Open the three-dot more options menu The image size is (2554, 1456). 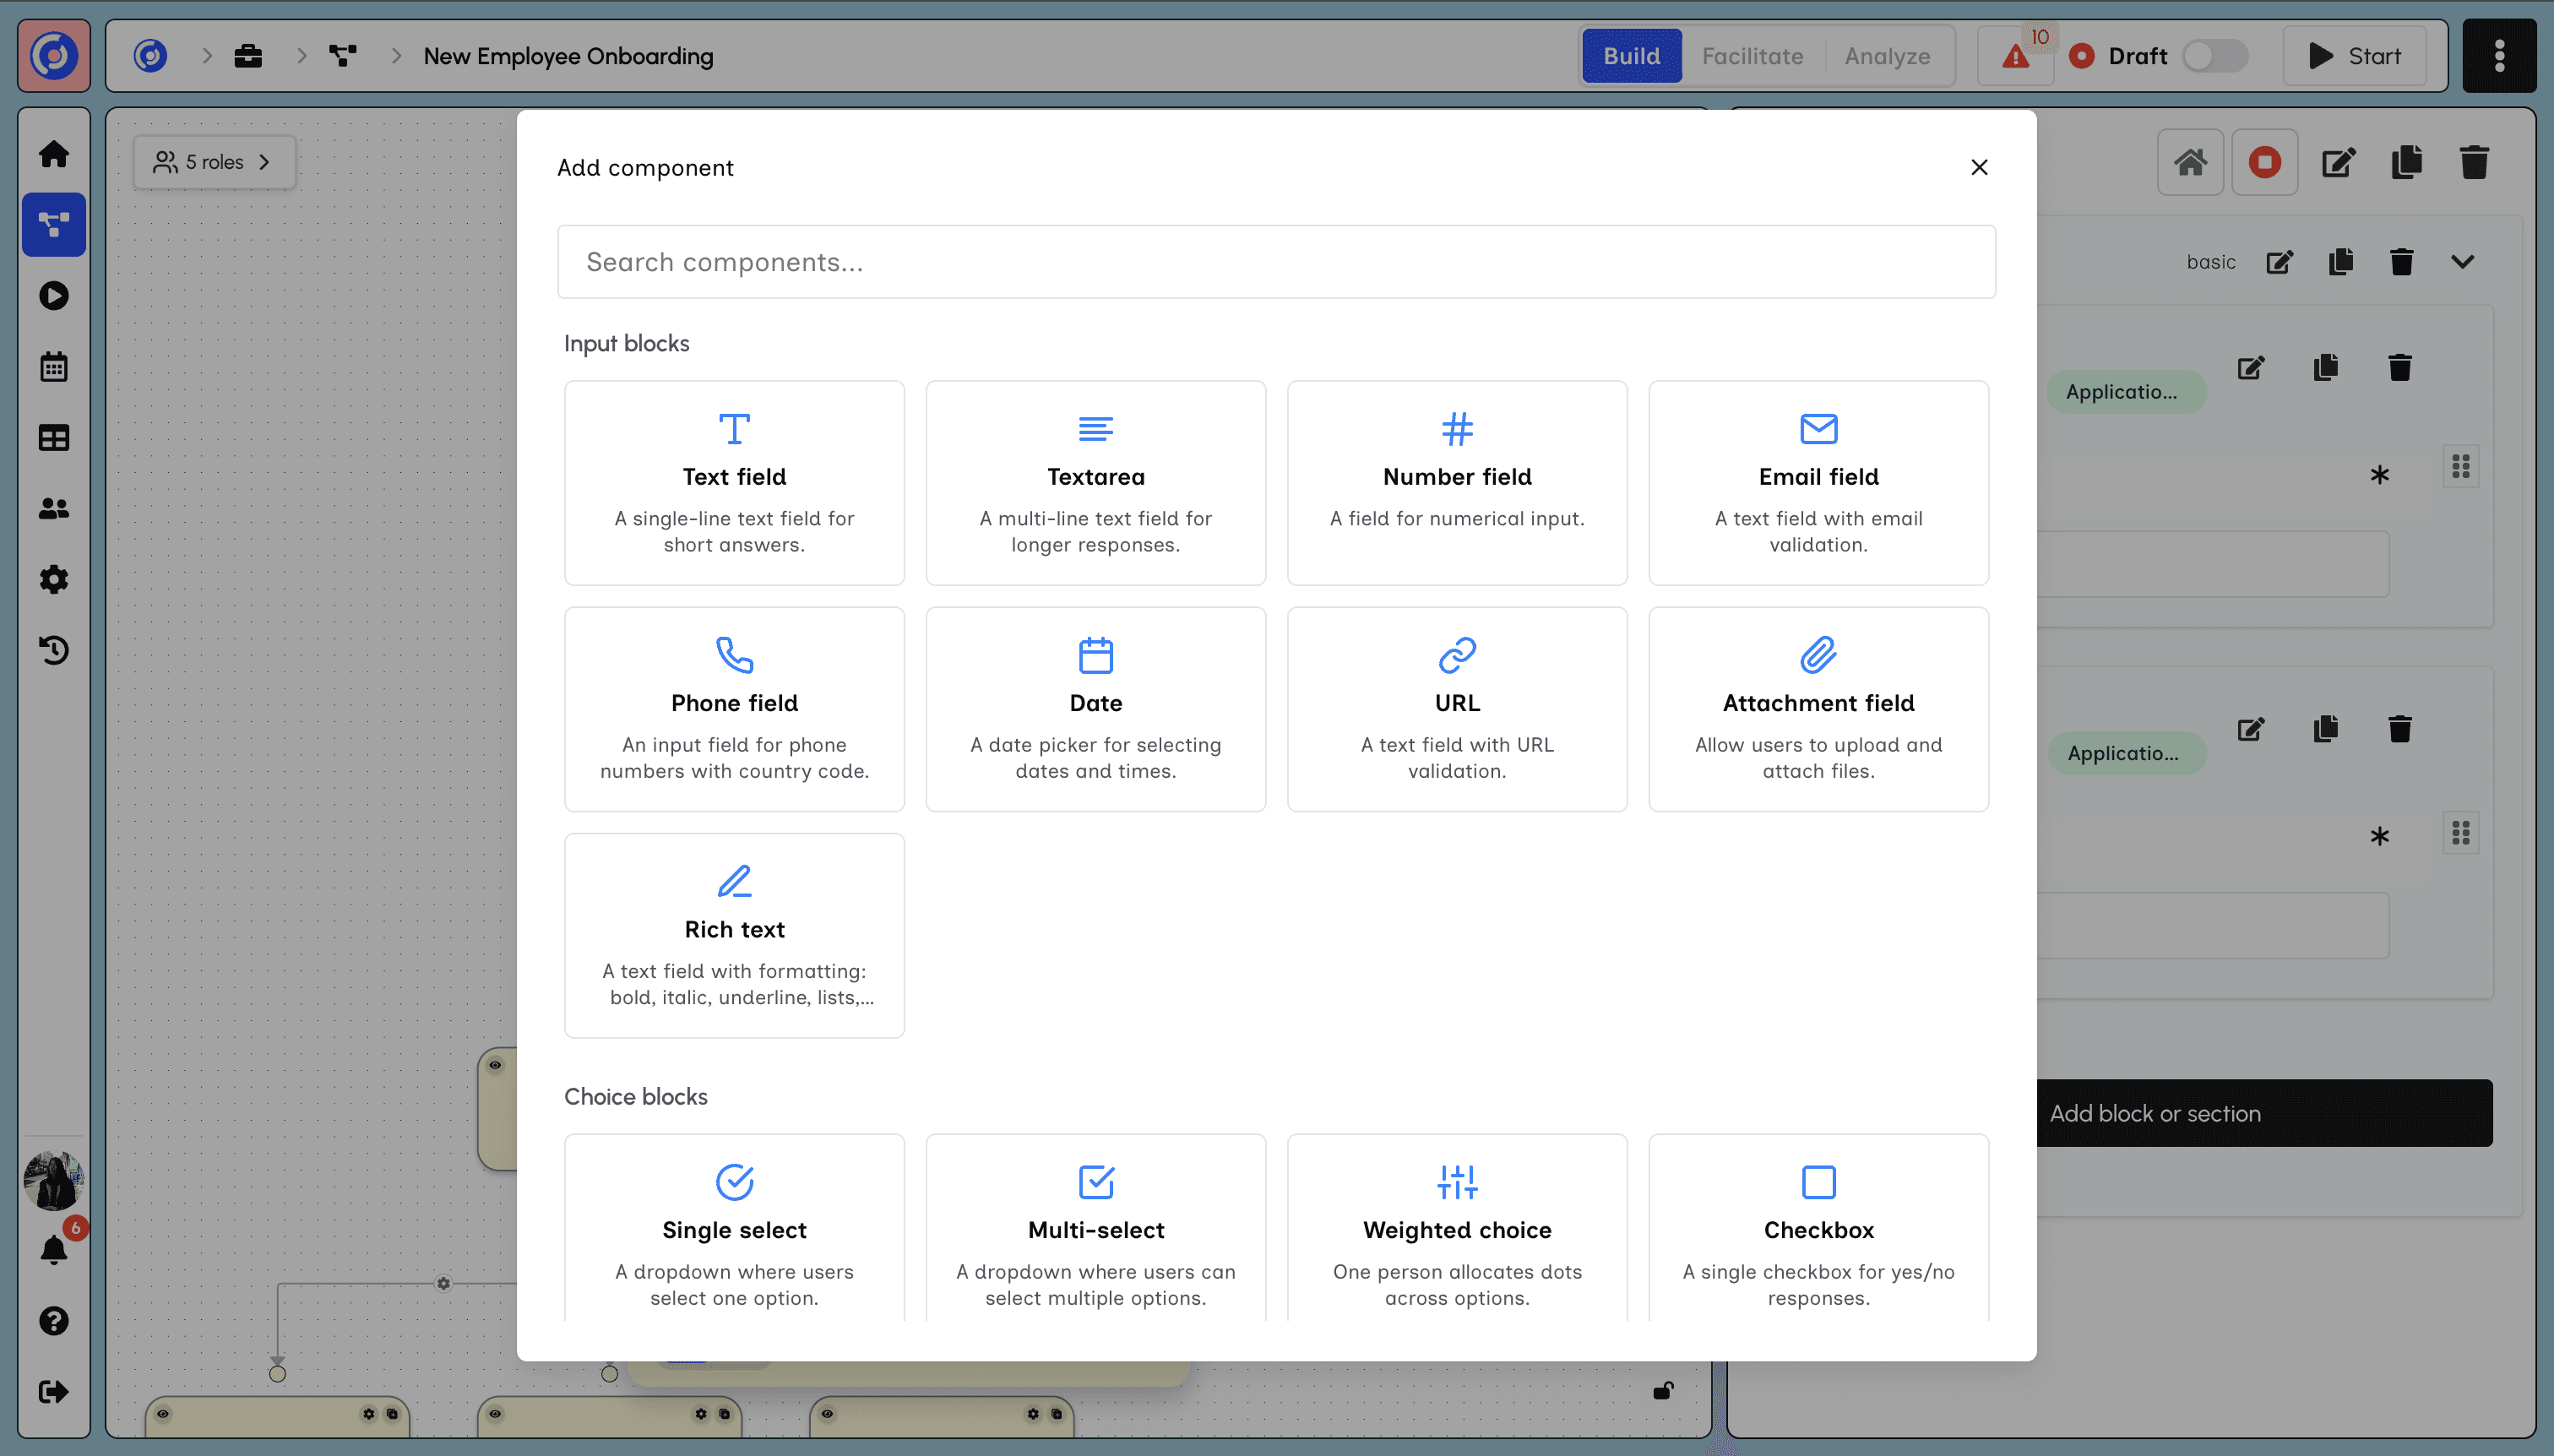(x=2499, y=56)
